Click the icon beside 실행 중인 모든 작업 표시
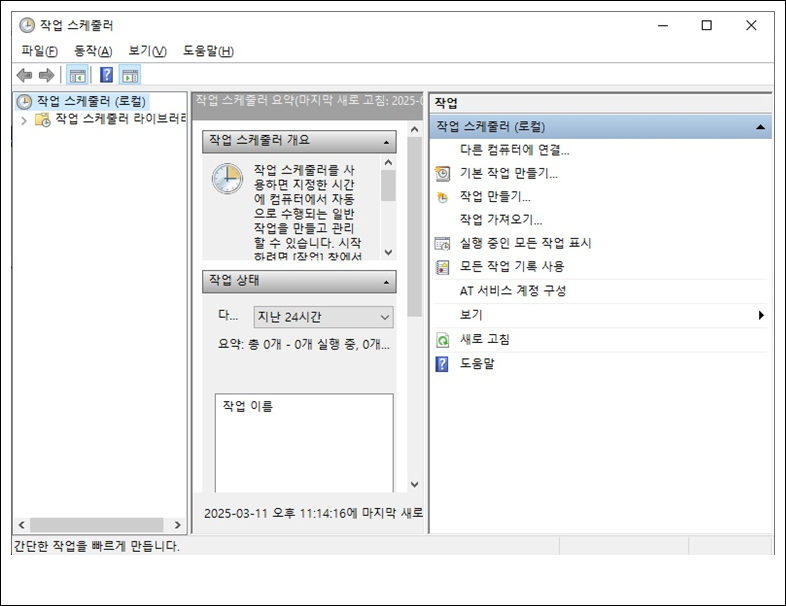Image resolution: width=786 pixels, height=606 pixels. click(x=442, y=244)
